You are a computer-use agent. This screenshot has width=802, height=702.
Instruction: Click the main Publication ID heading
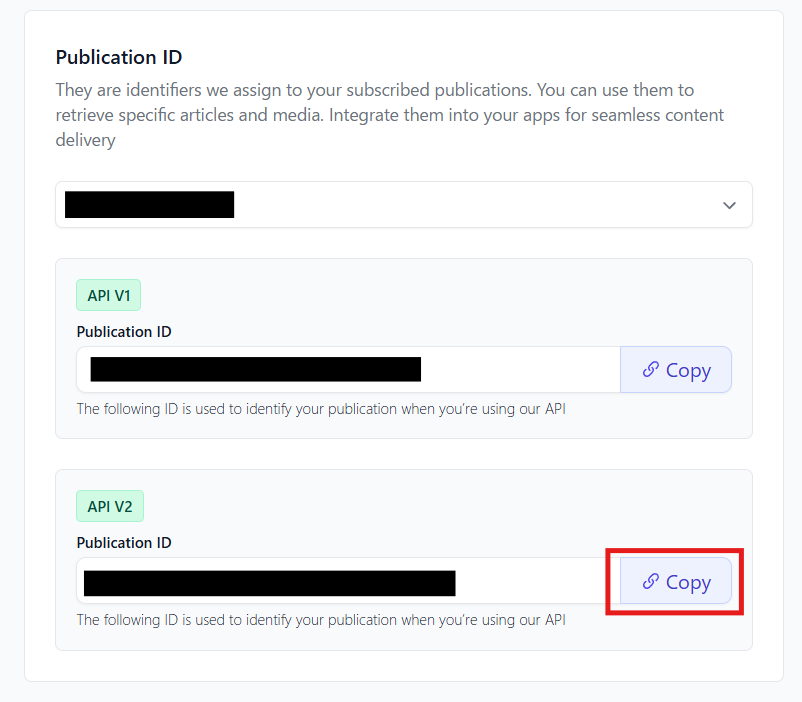[x=119, y=57]
